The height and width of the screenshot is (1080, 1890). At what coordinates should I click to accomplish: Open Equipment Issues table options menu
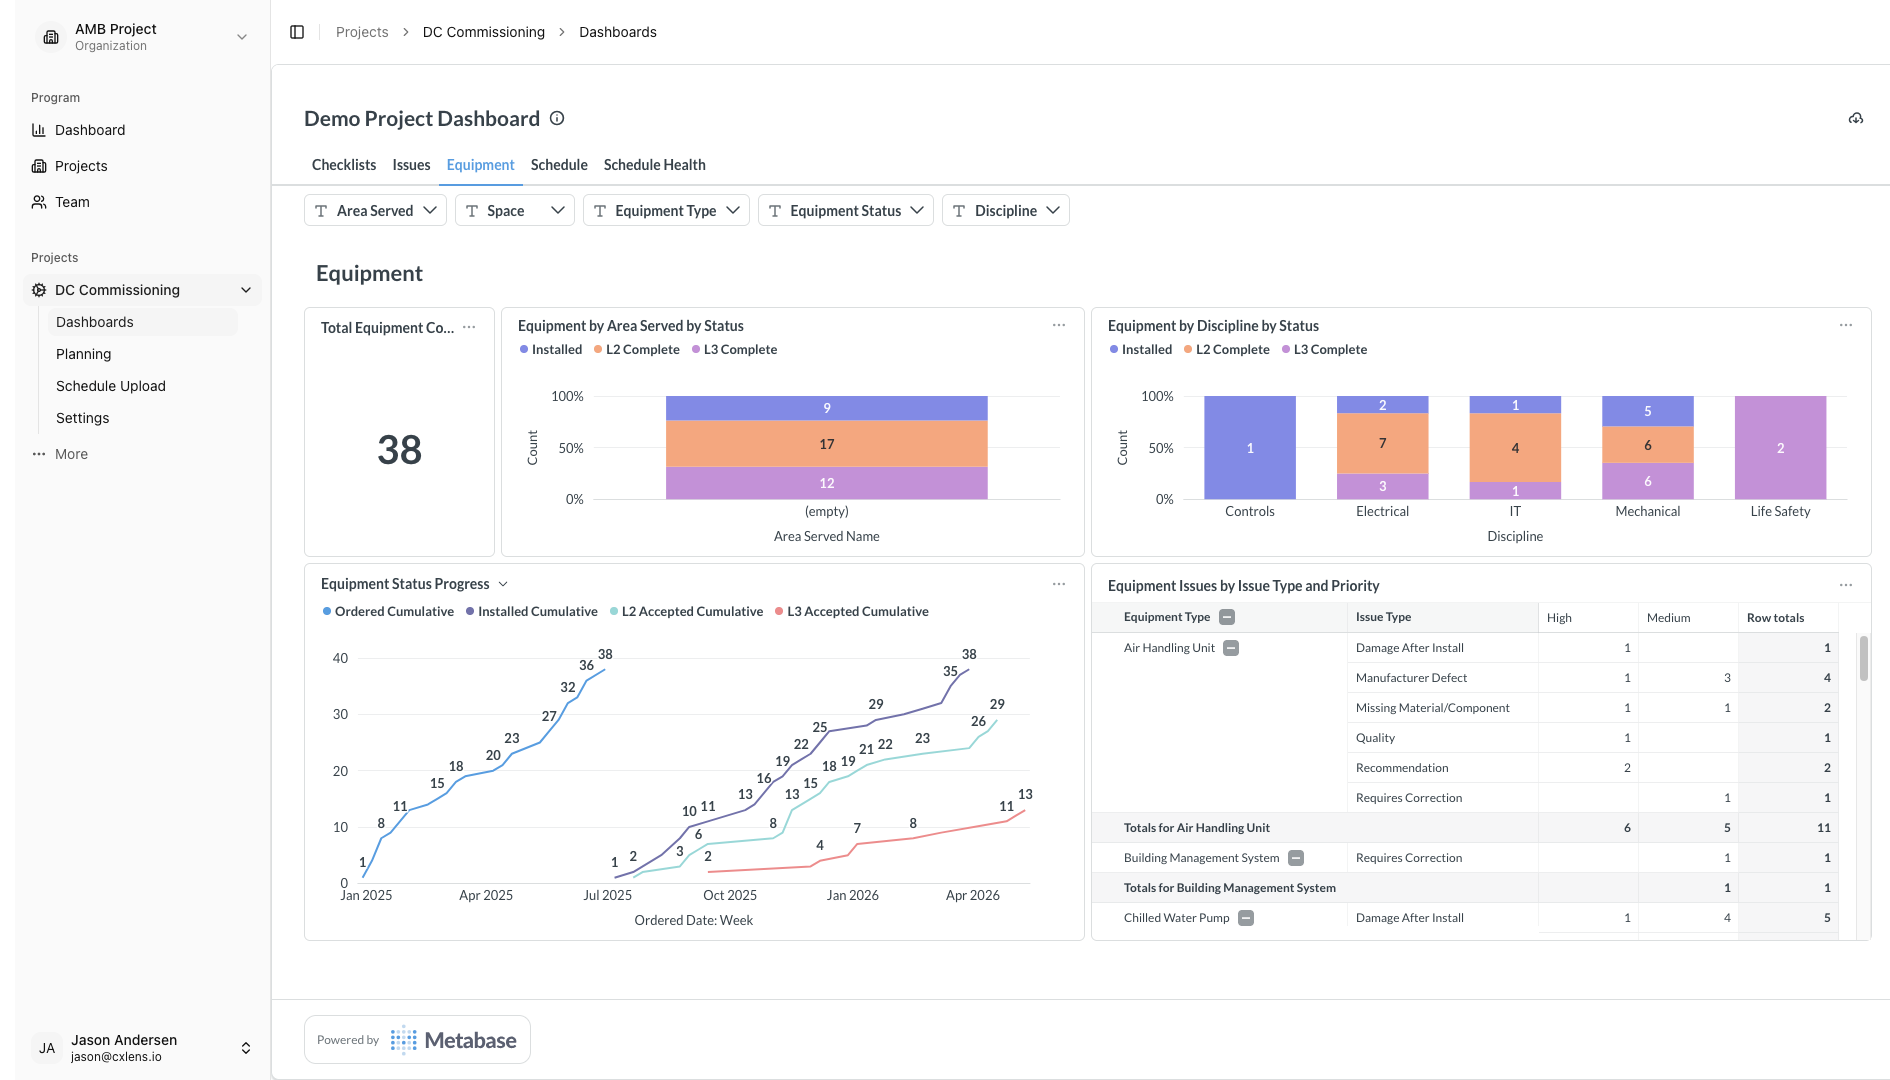(1845, 585)
